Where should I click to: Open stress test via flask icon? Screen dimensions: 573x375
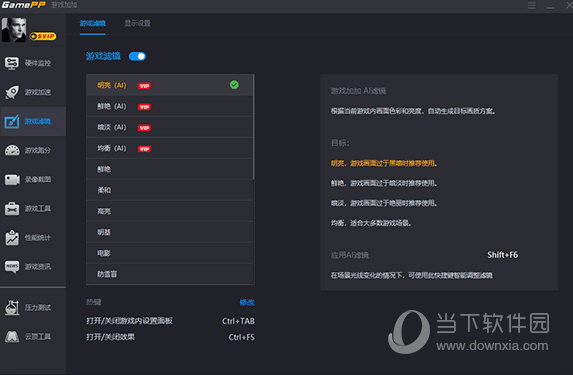coord(12,307)
